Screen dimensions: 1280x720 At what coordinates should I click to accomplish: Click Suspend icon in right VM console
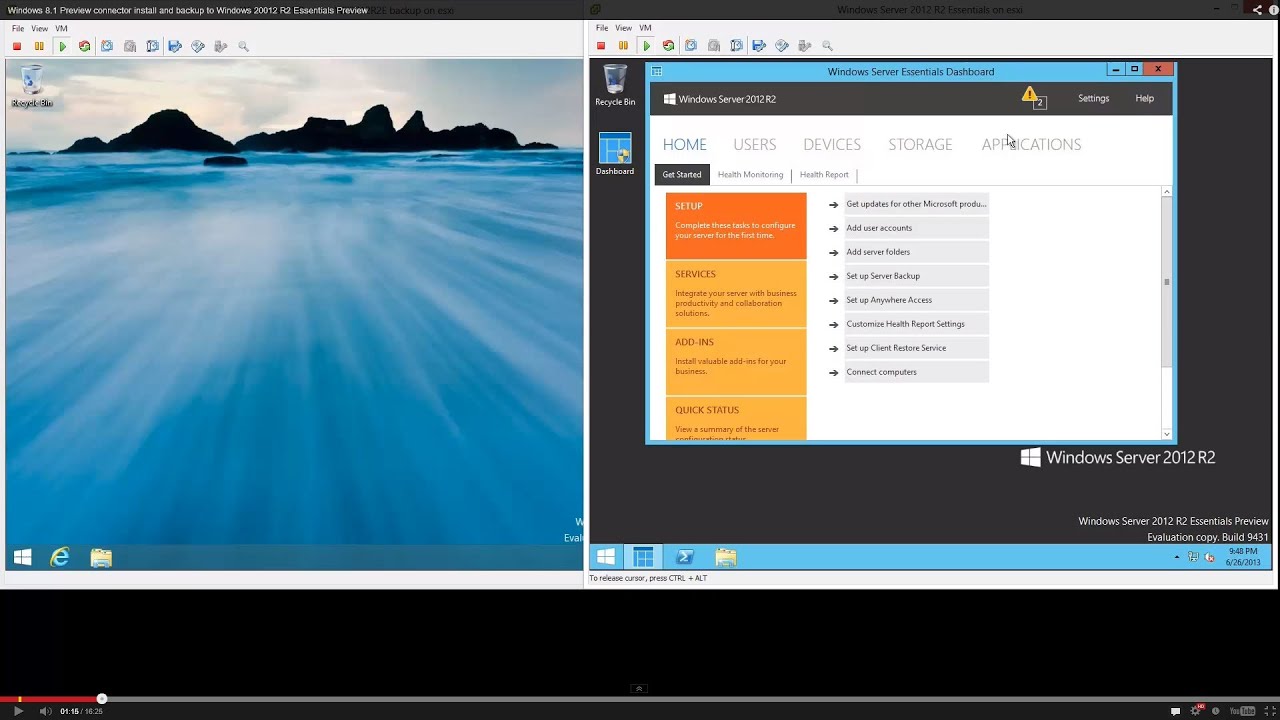(x=623, y=46)
